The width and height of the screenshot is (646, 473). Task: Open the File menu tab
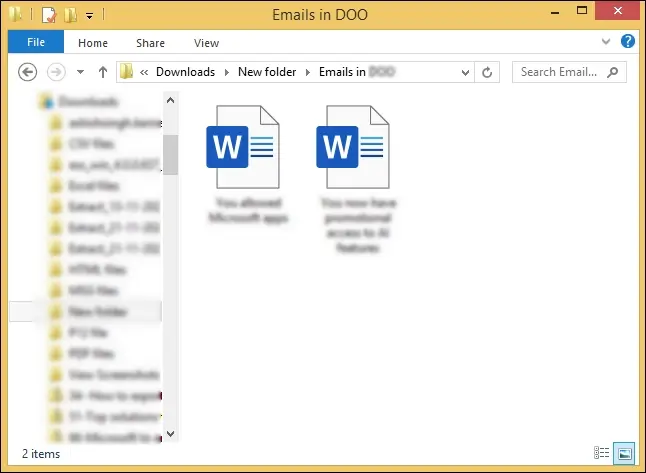[36, 42]
